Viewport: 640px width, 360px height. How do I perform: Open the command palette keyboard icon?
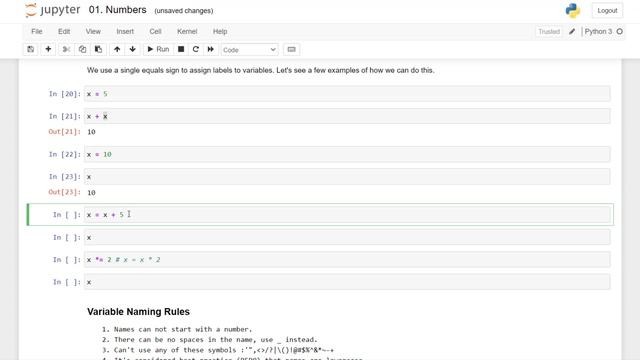click(x=291, y=49)
